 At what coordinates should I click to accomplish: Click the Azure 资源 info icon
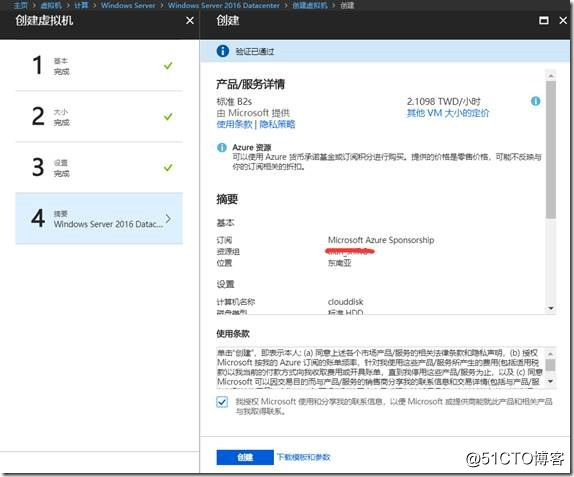pyautogui.click(x=222, y=147)
